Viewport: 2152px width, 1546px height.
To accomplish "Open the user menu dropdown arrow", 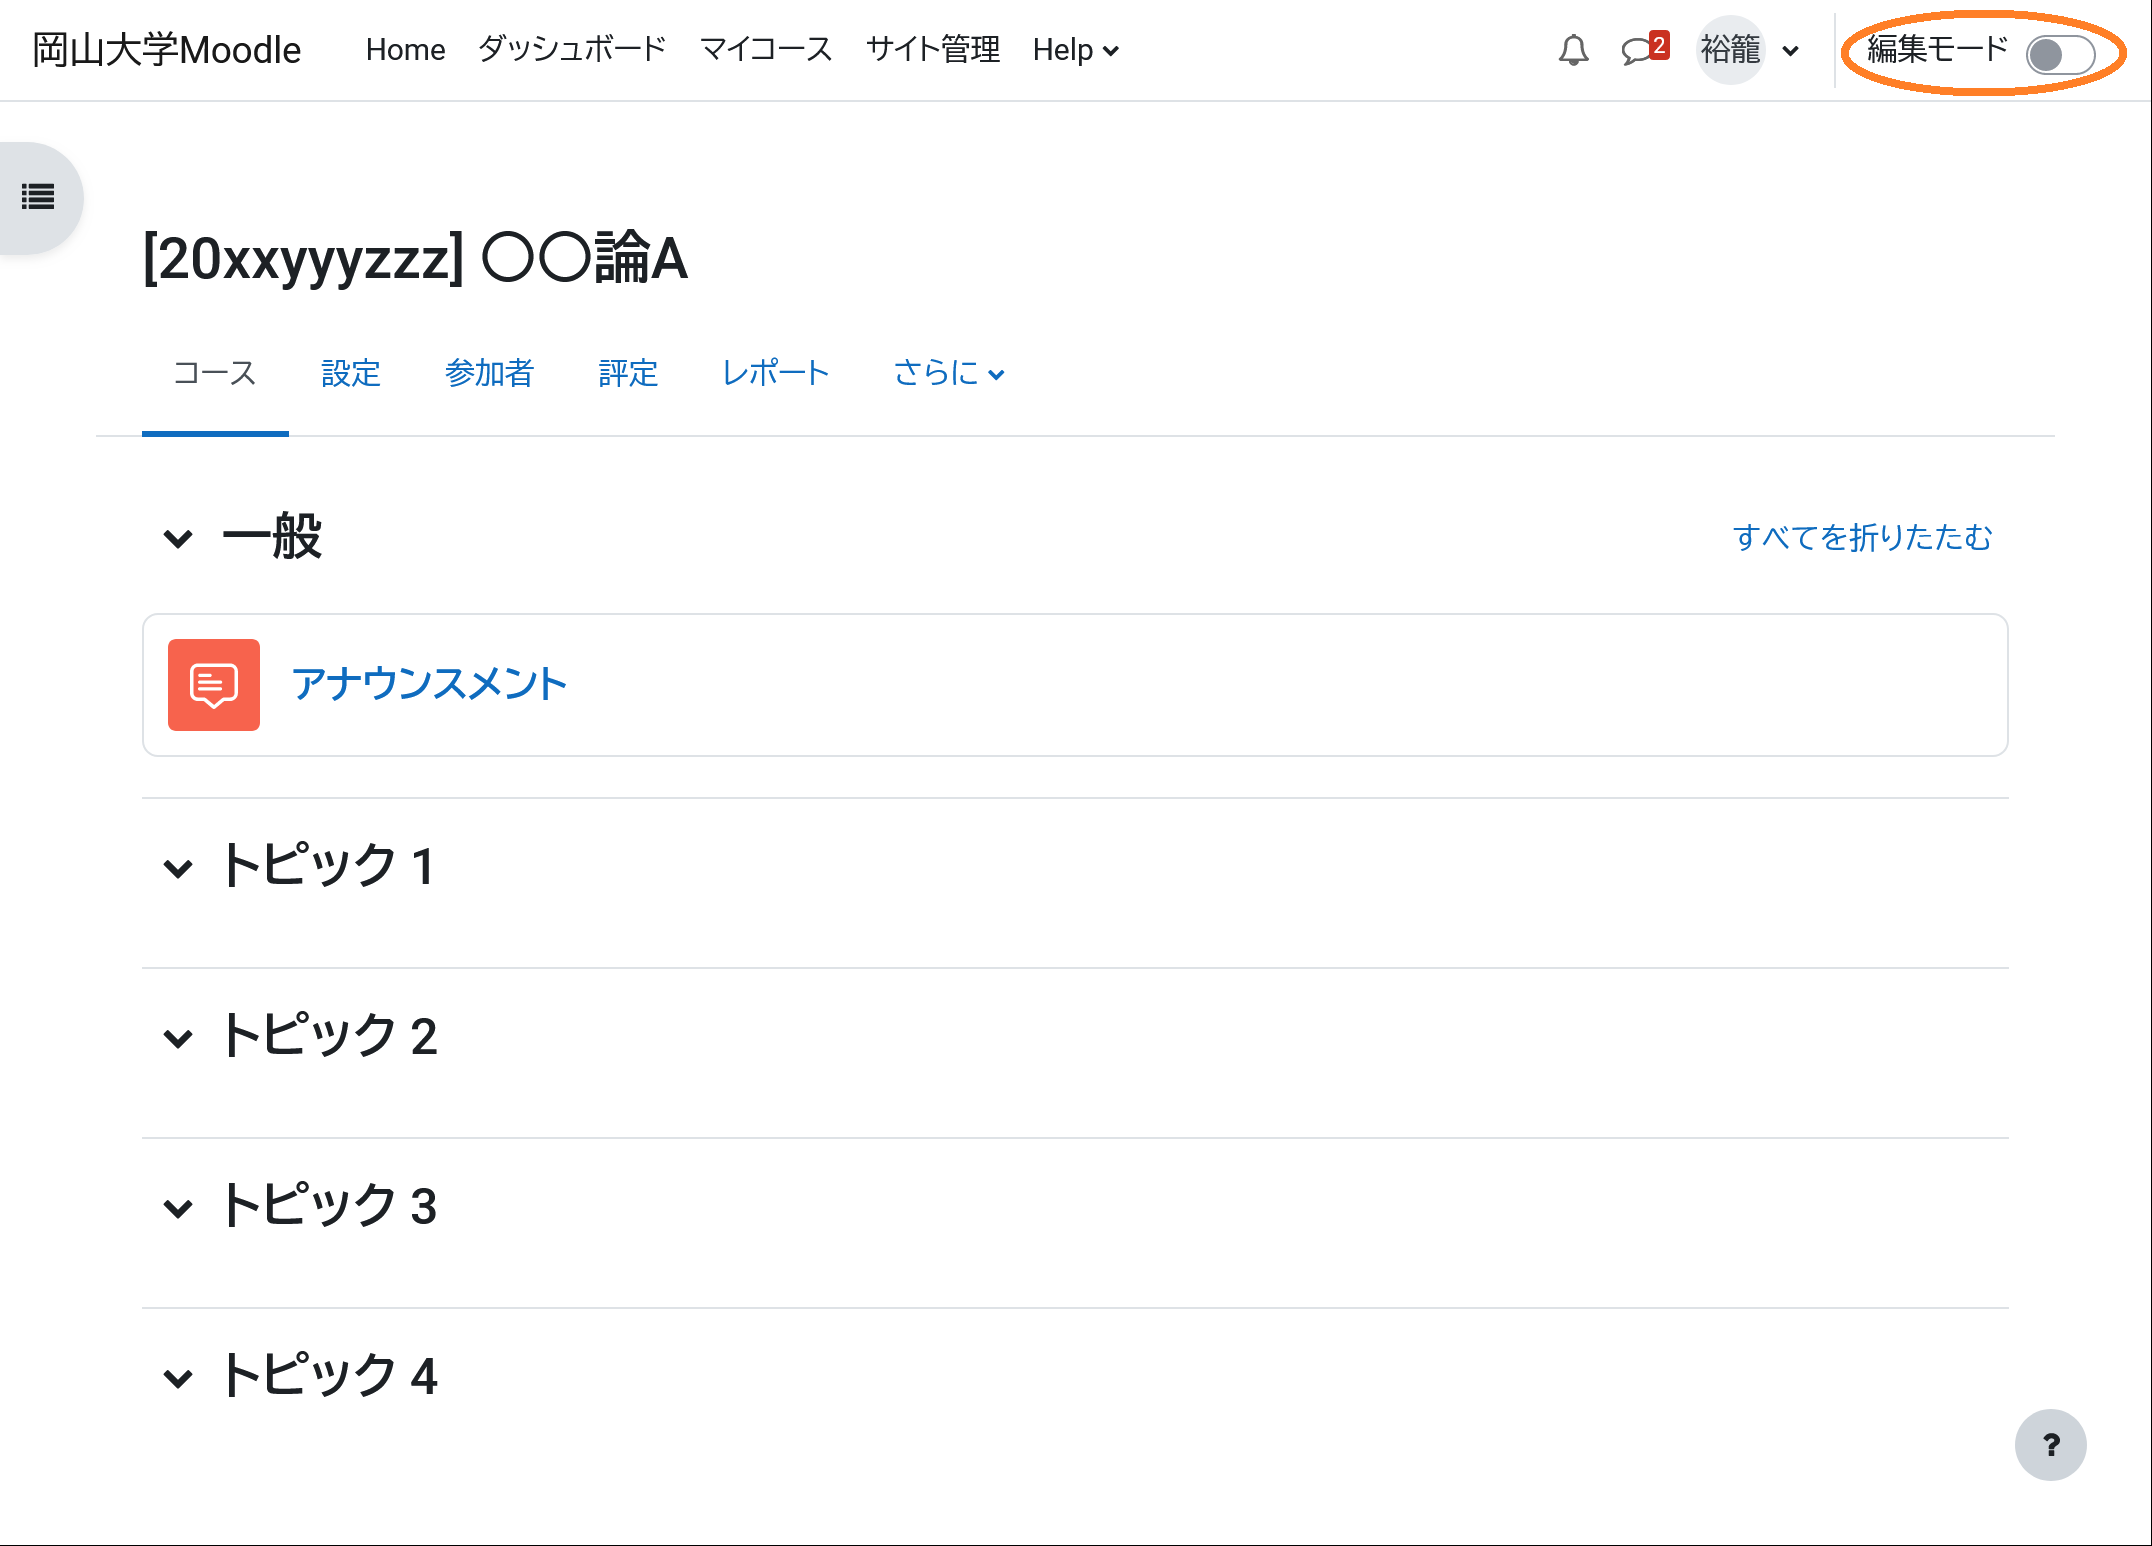I will [x=1791, y=51].
